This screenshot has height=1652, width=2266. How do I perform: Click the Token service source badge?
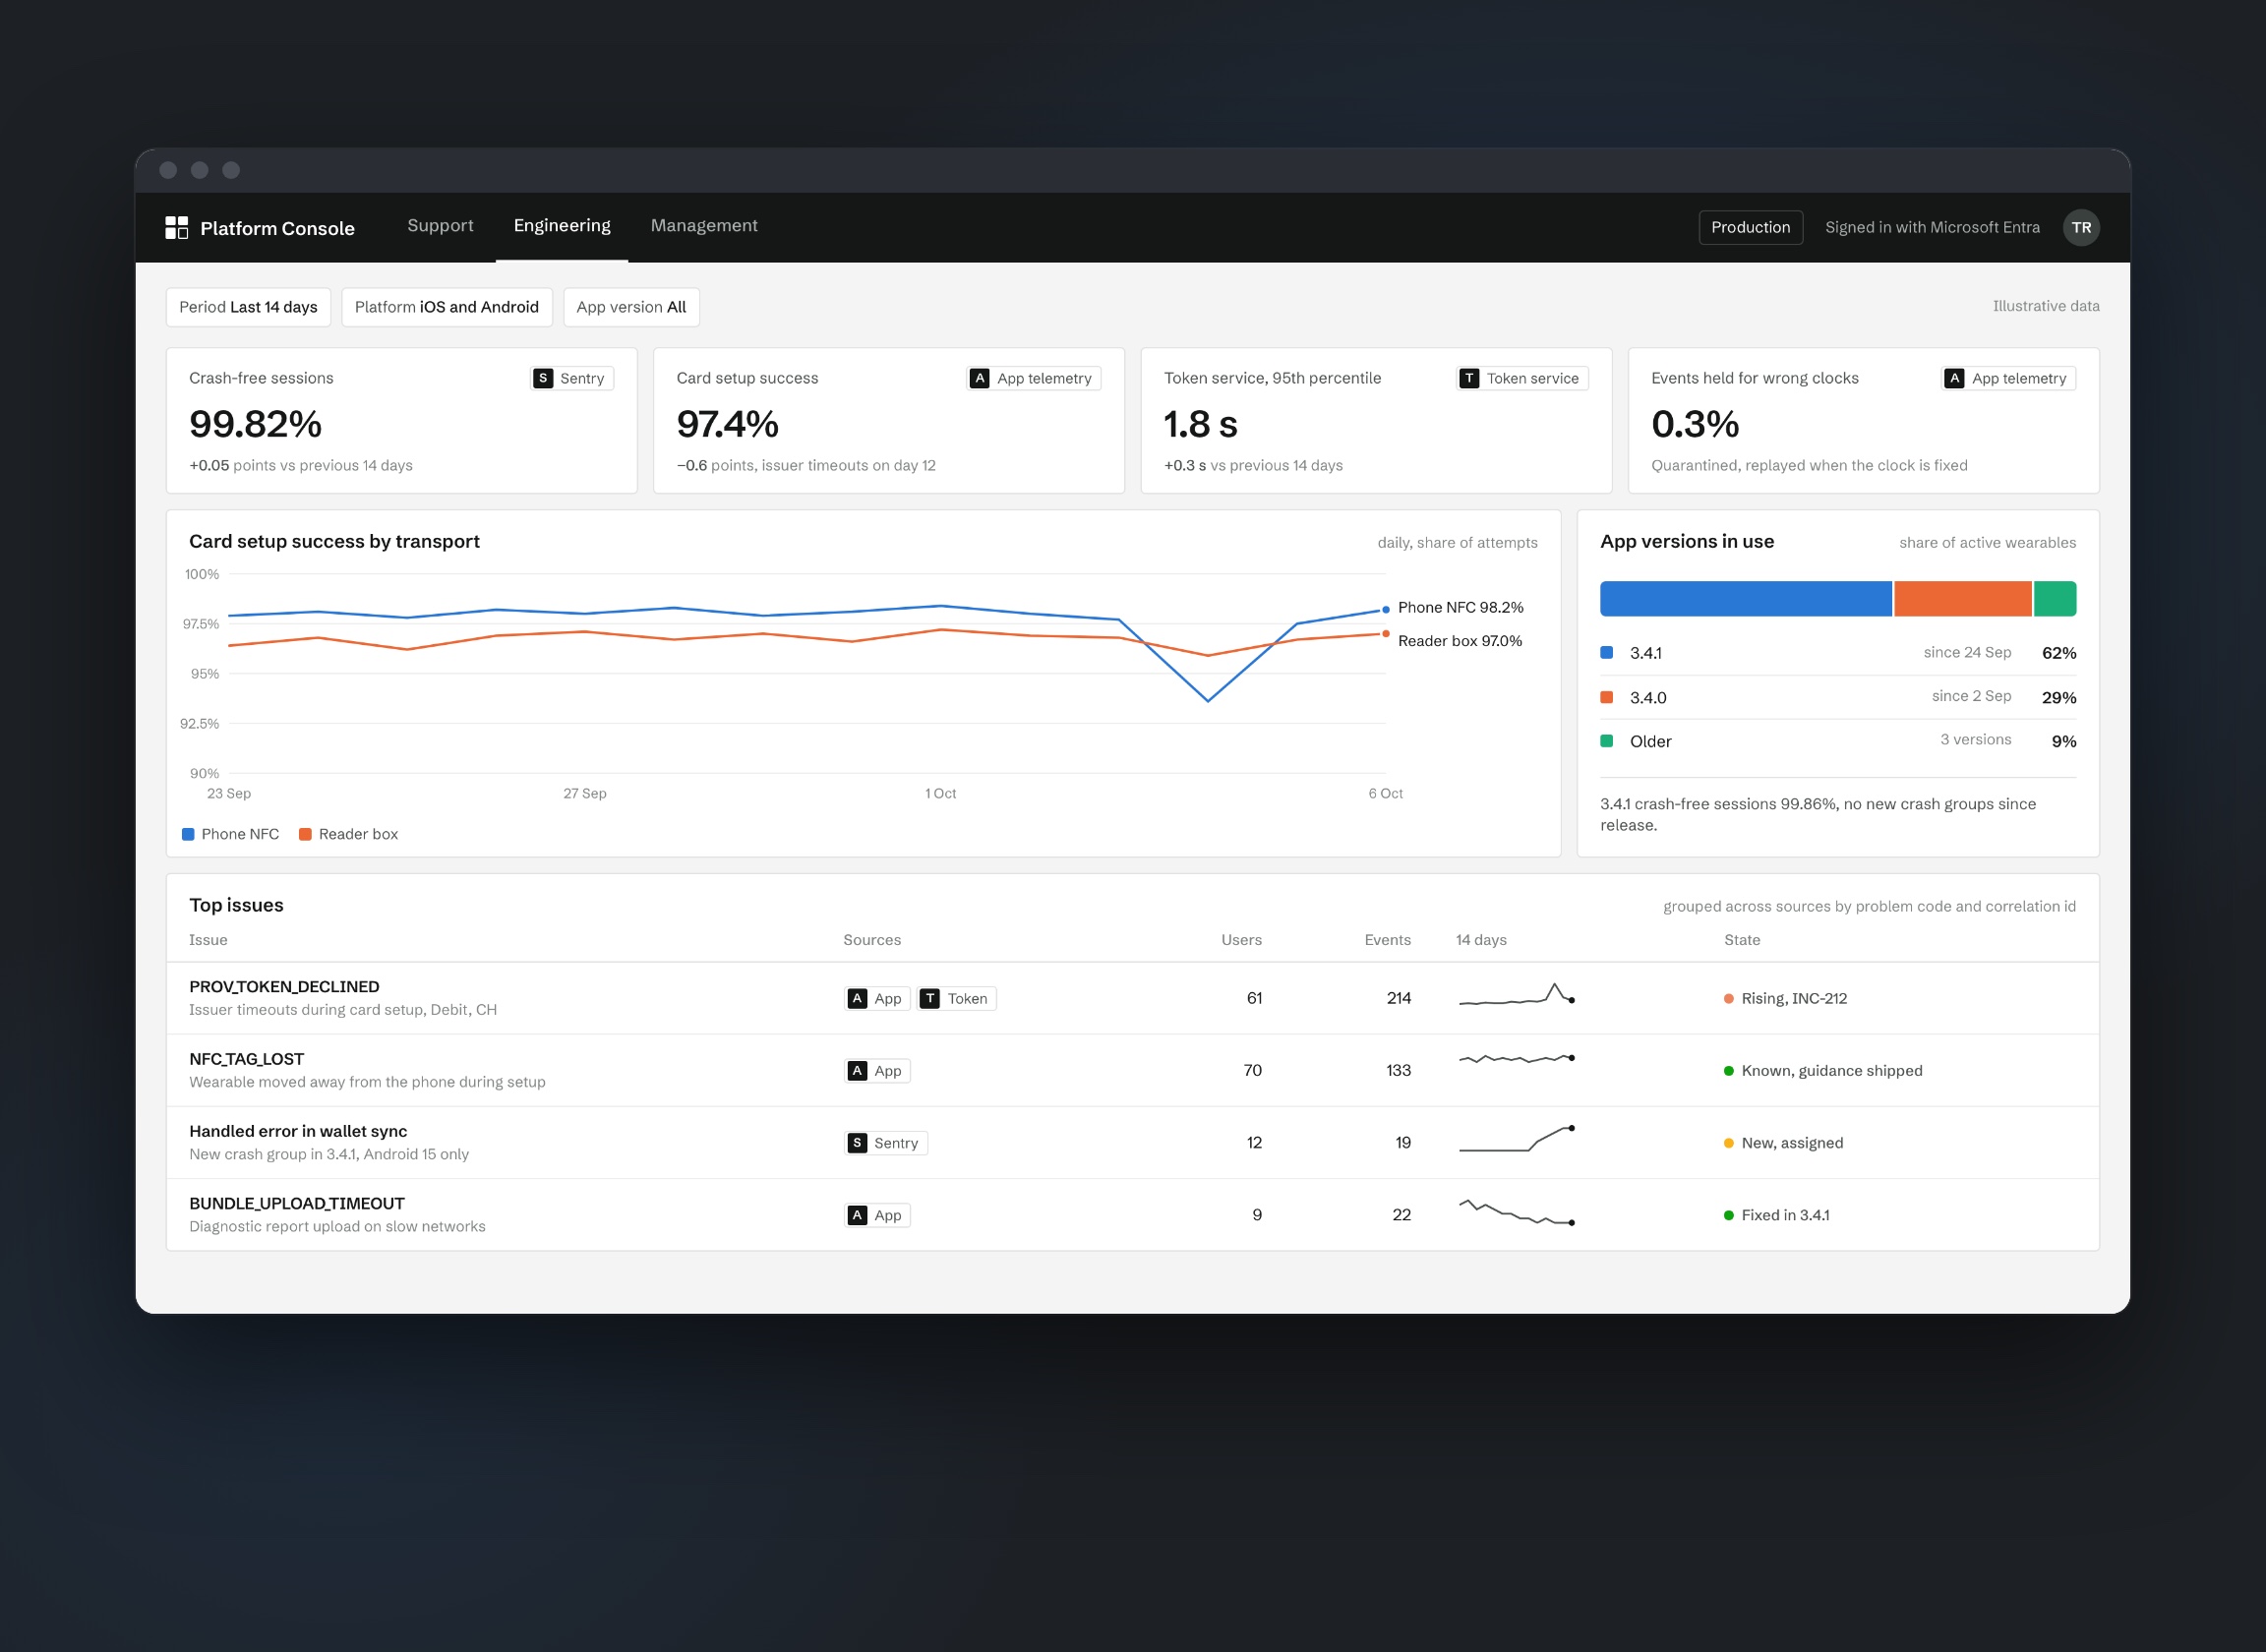[1522, 378]
